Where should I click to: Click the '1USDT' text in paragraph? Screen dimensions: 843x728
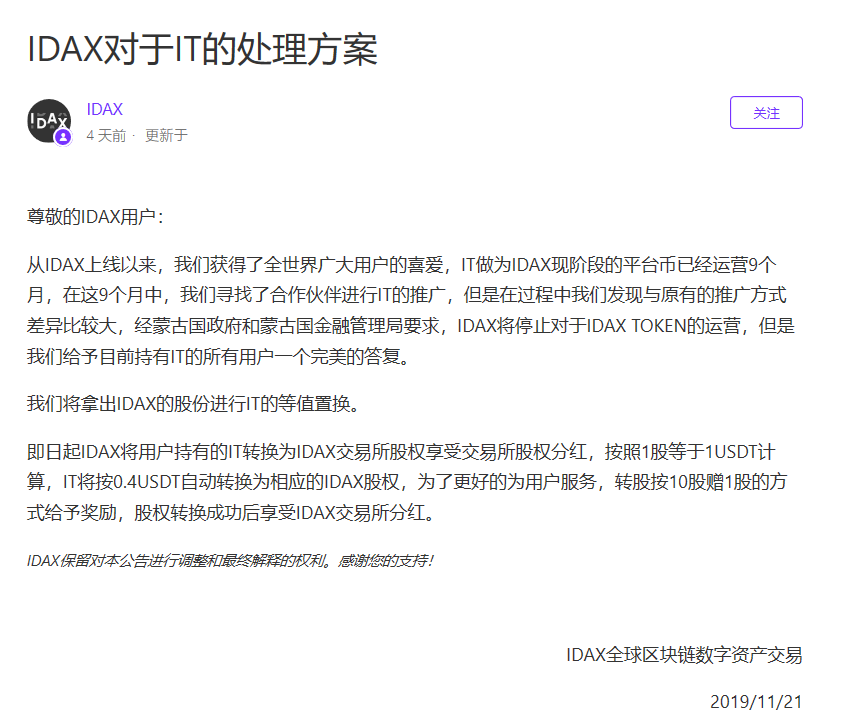(731, 452)
